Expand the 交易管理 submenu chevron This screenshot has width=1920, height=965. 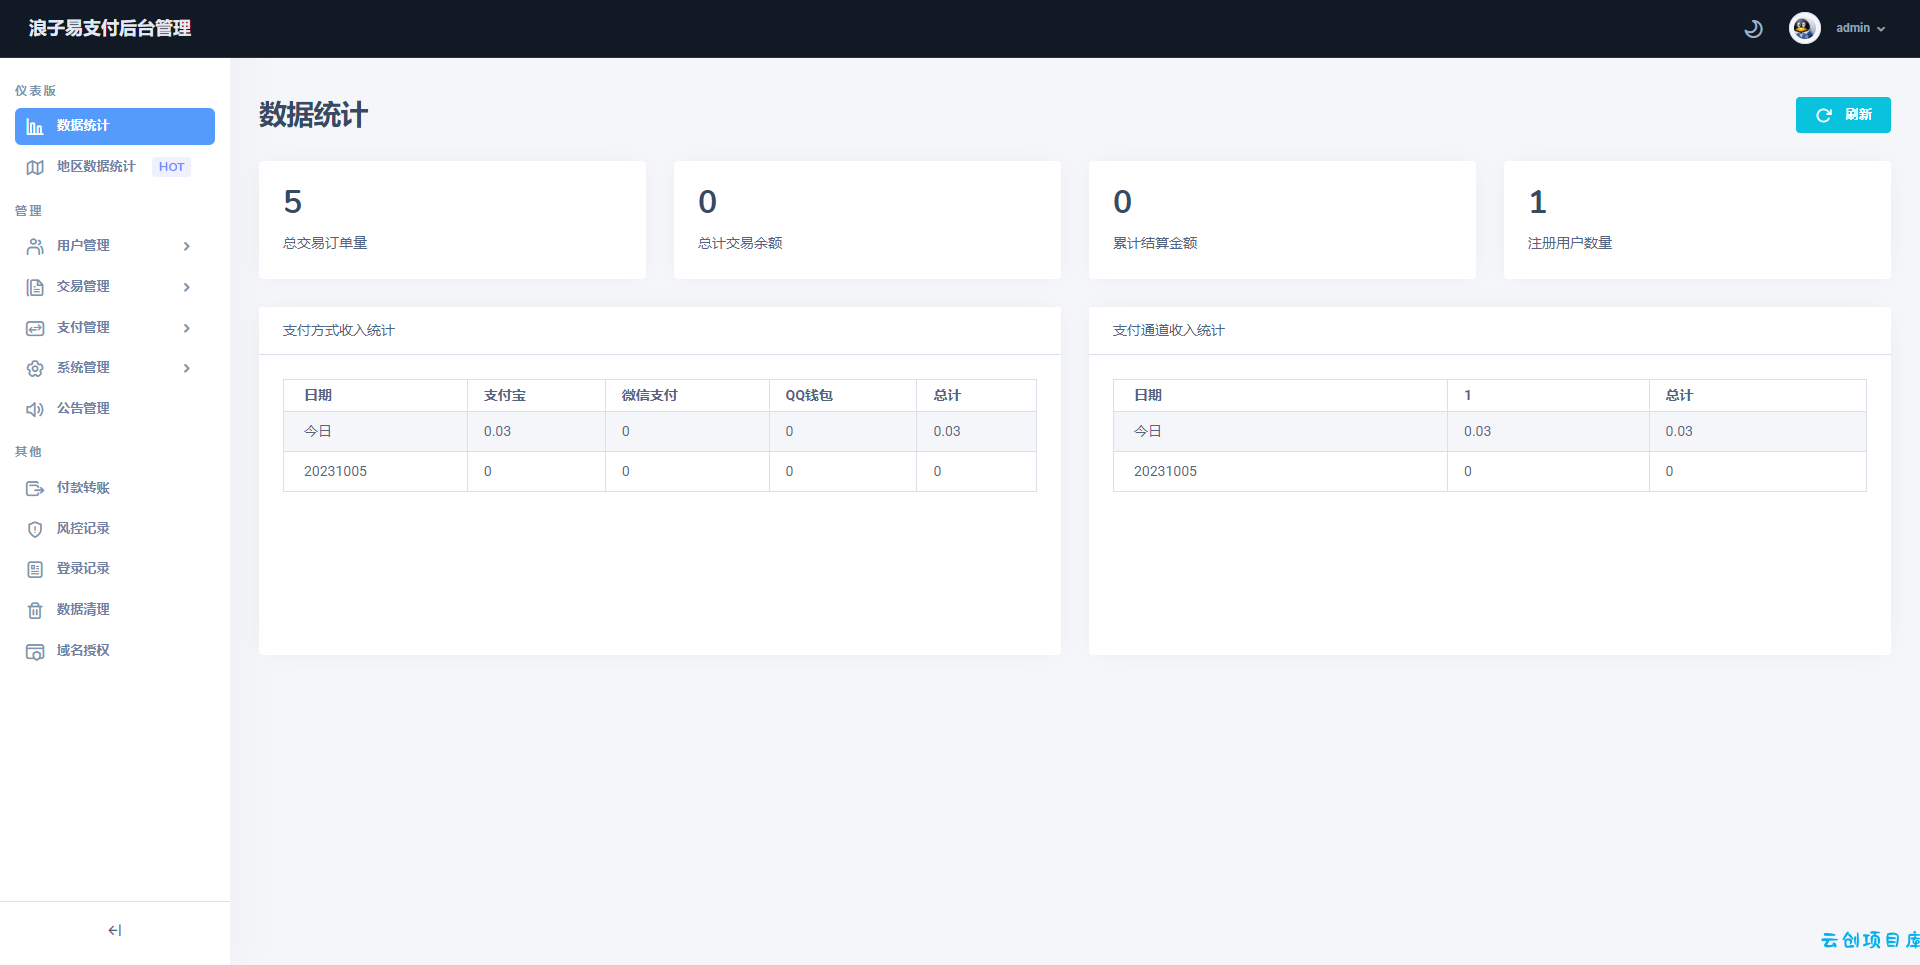coord(187,287)
